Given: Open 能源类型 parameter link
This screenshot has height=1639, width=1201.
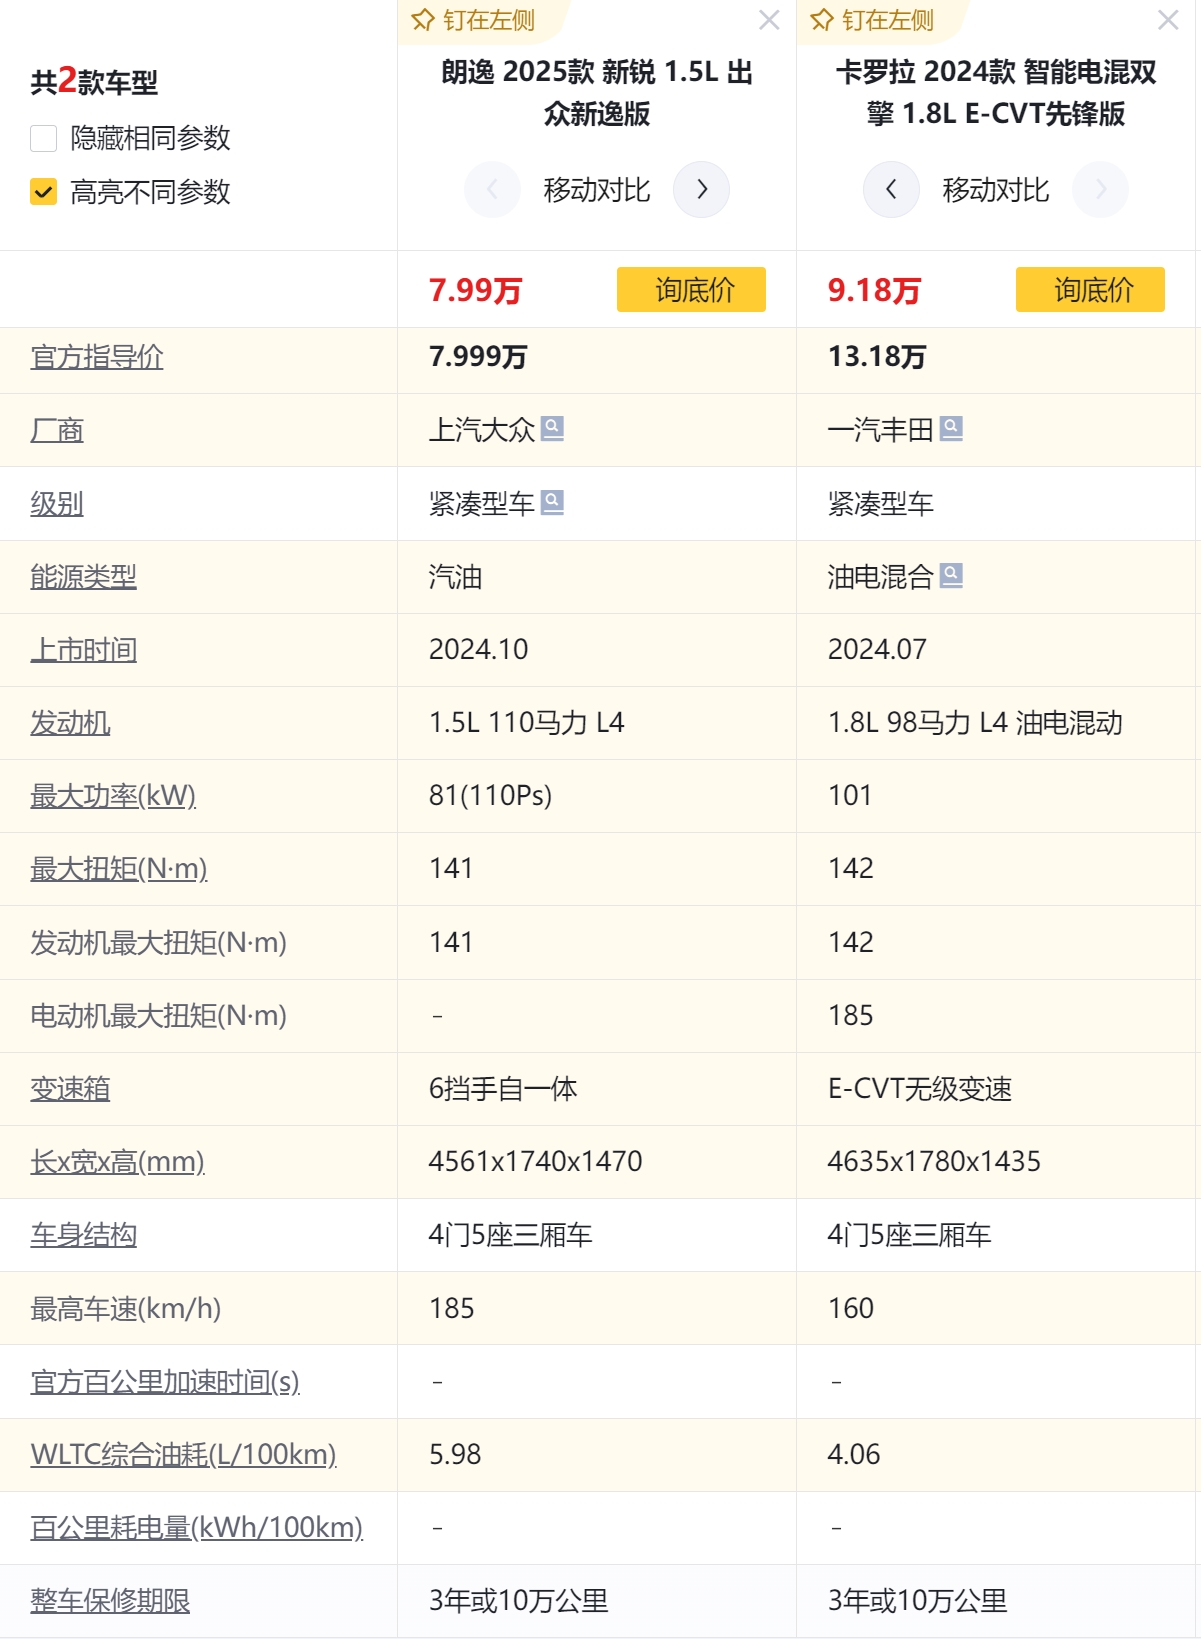Looking at the screenshot, I should [x=84, y=576].
